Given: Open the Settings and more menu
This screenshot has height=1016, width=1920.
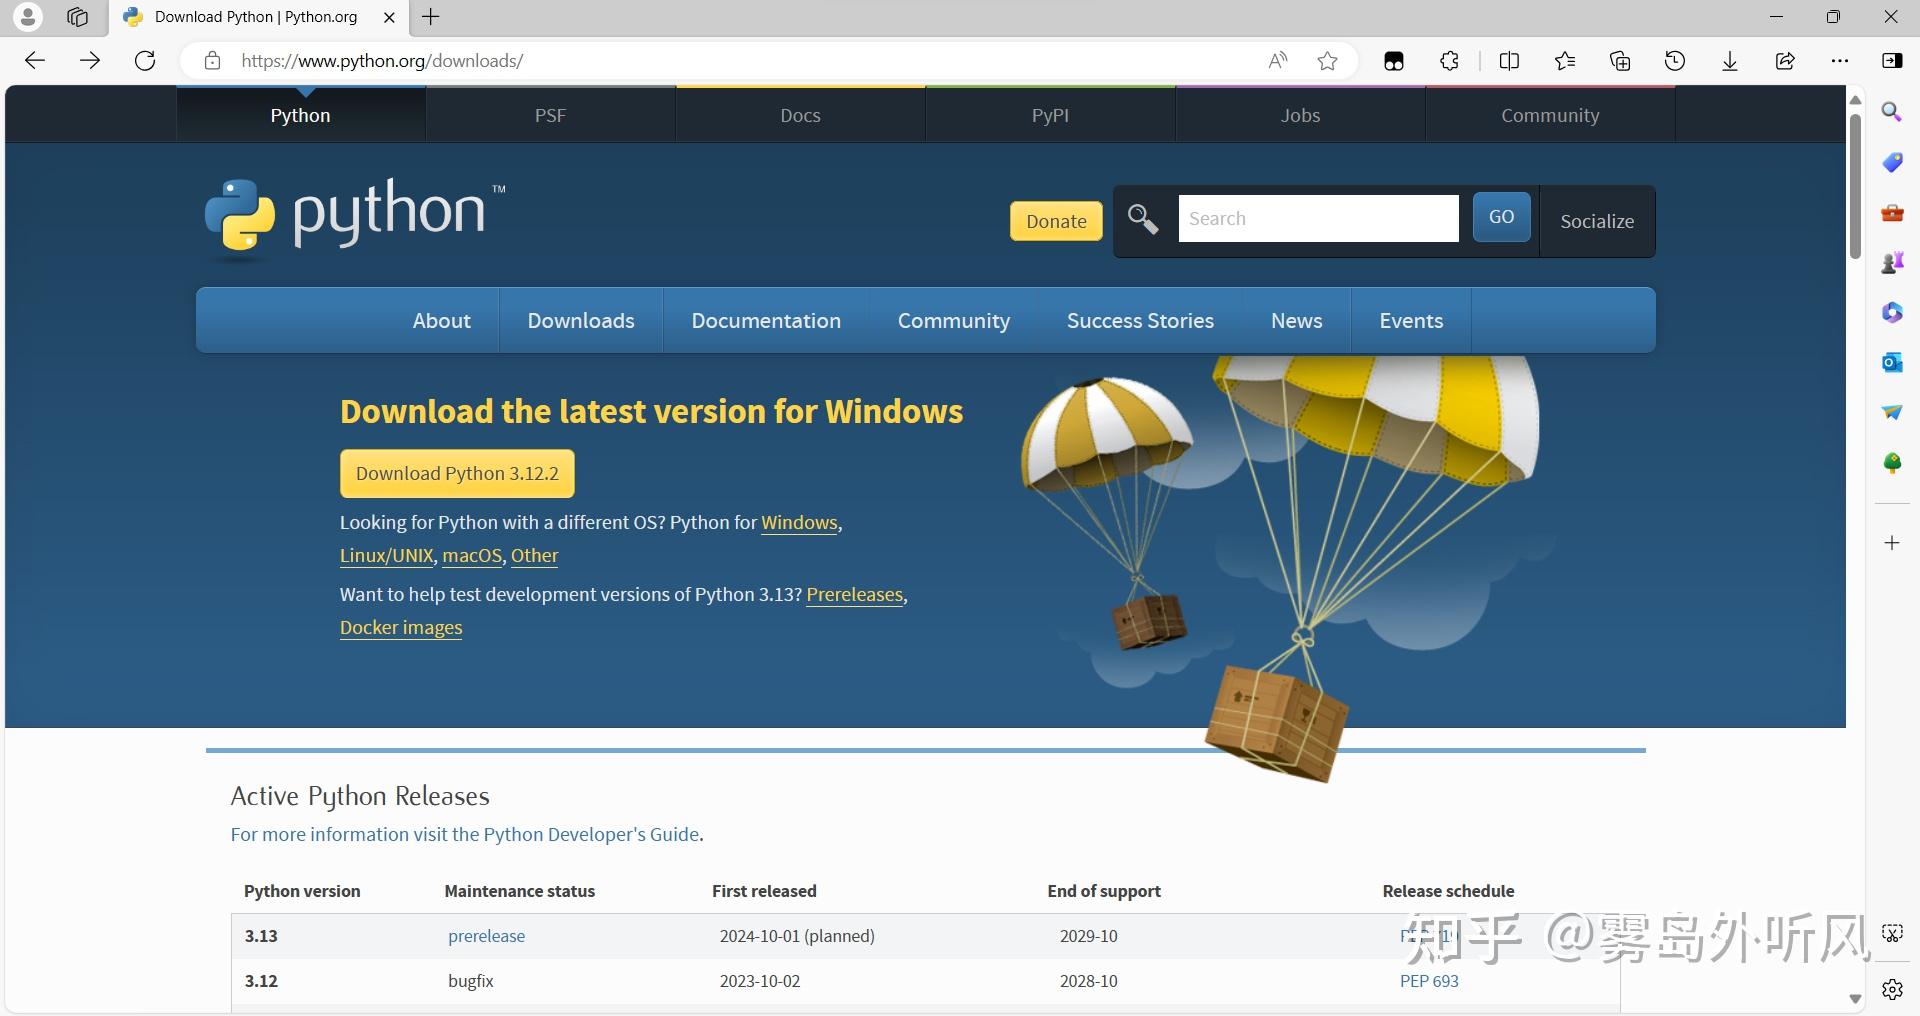Looking at the screenshot, I should coord(1841,61).
